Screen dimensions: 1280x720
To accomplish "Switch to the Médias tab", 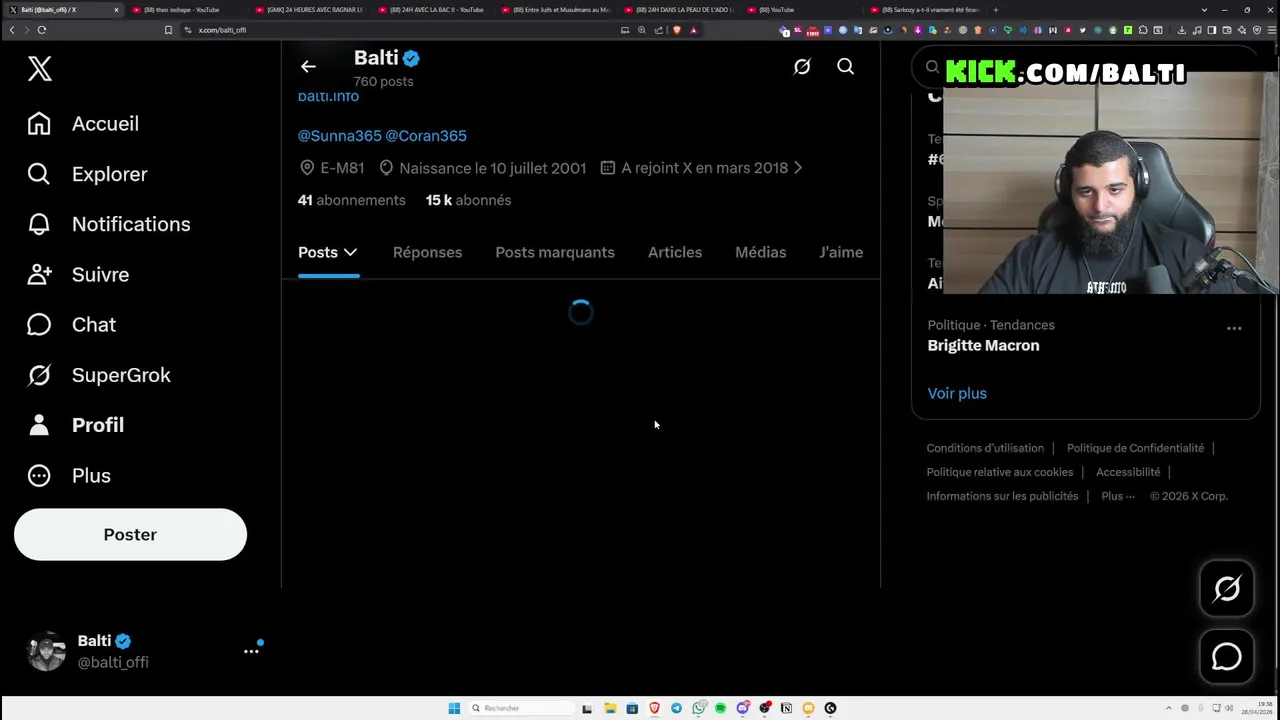I will pos(760,252).
